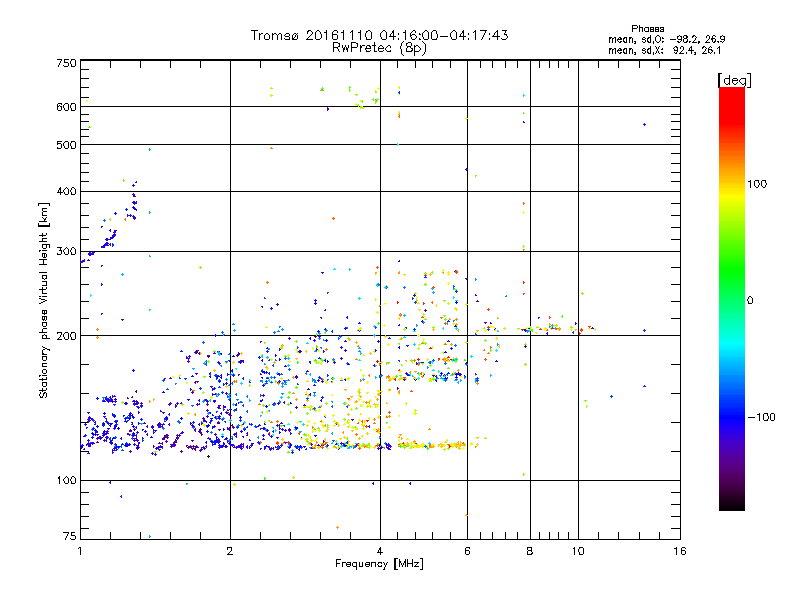This screenshot has height=600, width=800.
Task: Click the plot title 'Tromsø 20161110 04:16:00-04:17:43'
Action: pos(379,35)
